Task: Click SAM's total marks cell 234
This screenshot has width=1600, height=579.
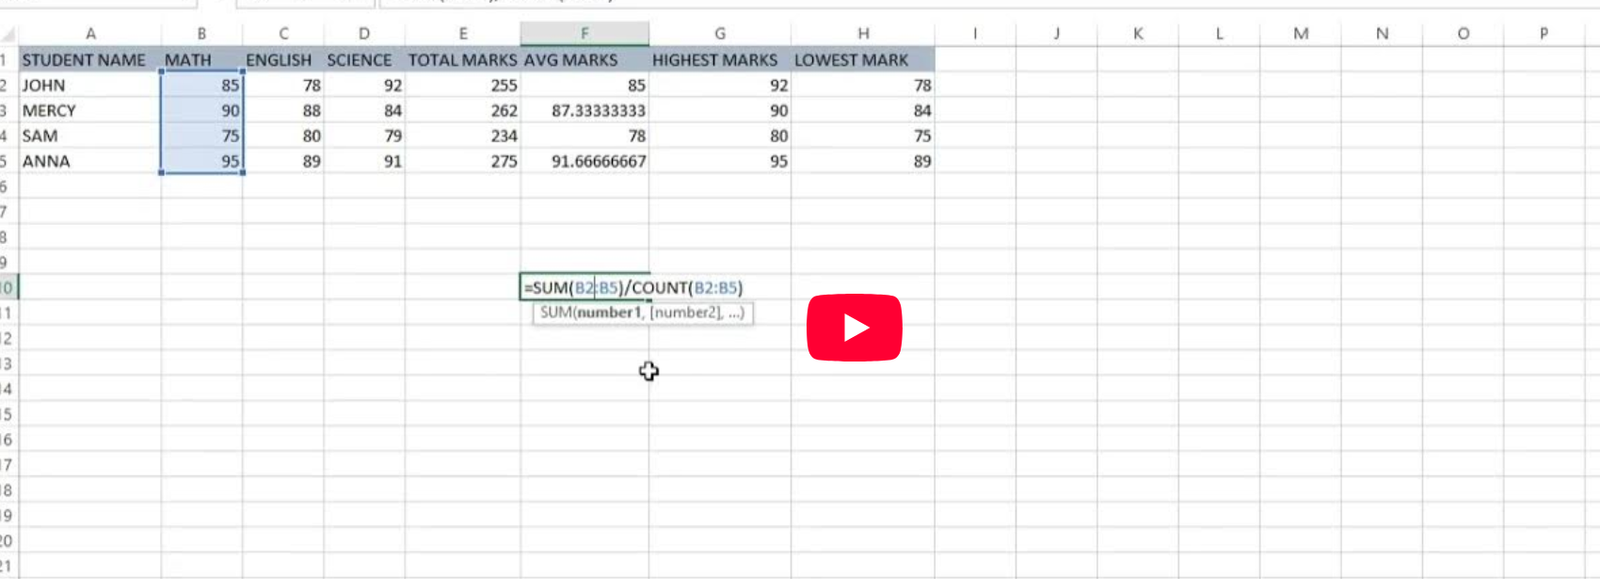Action: [503, 136]
